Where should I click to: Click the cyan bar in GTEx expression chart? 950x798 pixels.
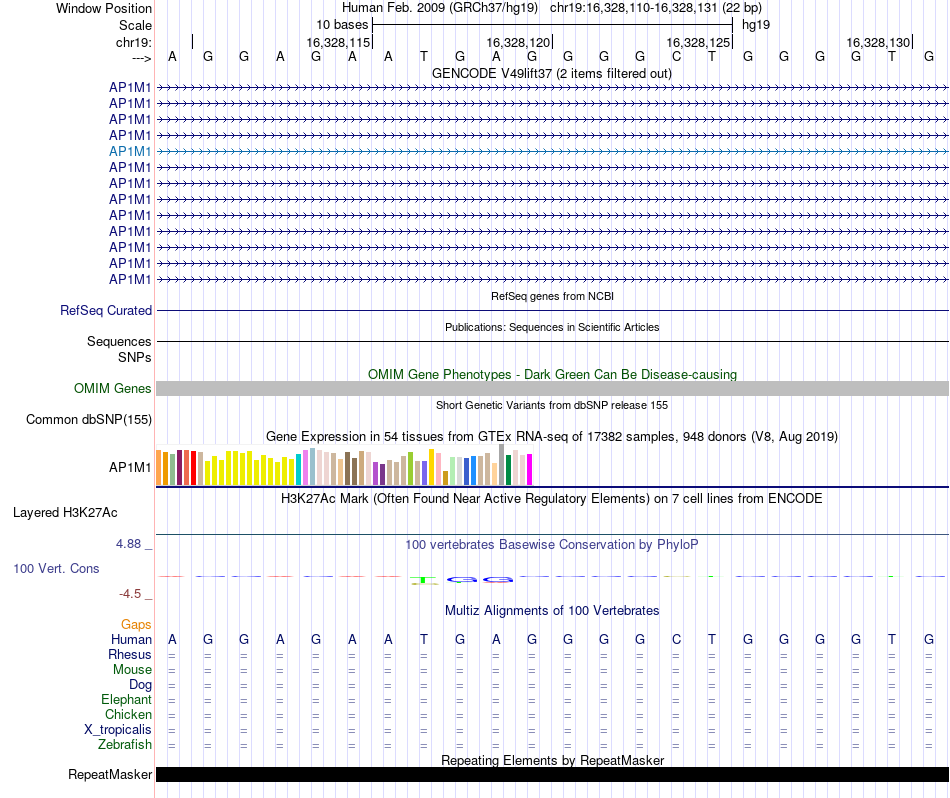[x=299, y=470]
